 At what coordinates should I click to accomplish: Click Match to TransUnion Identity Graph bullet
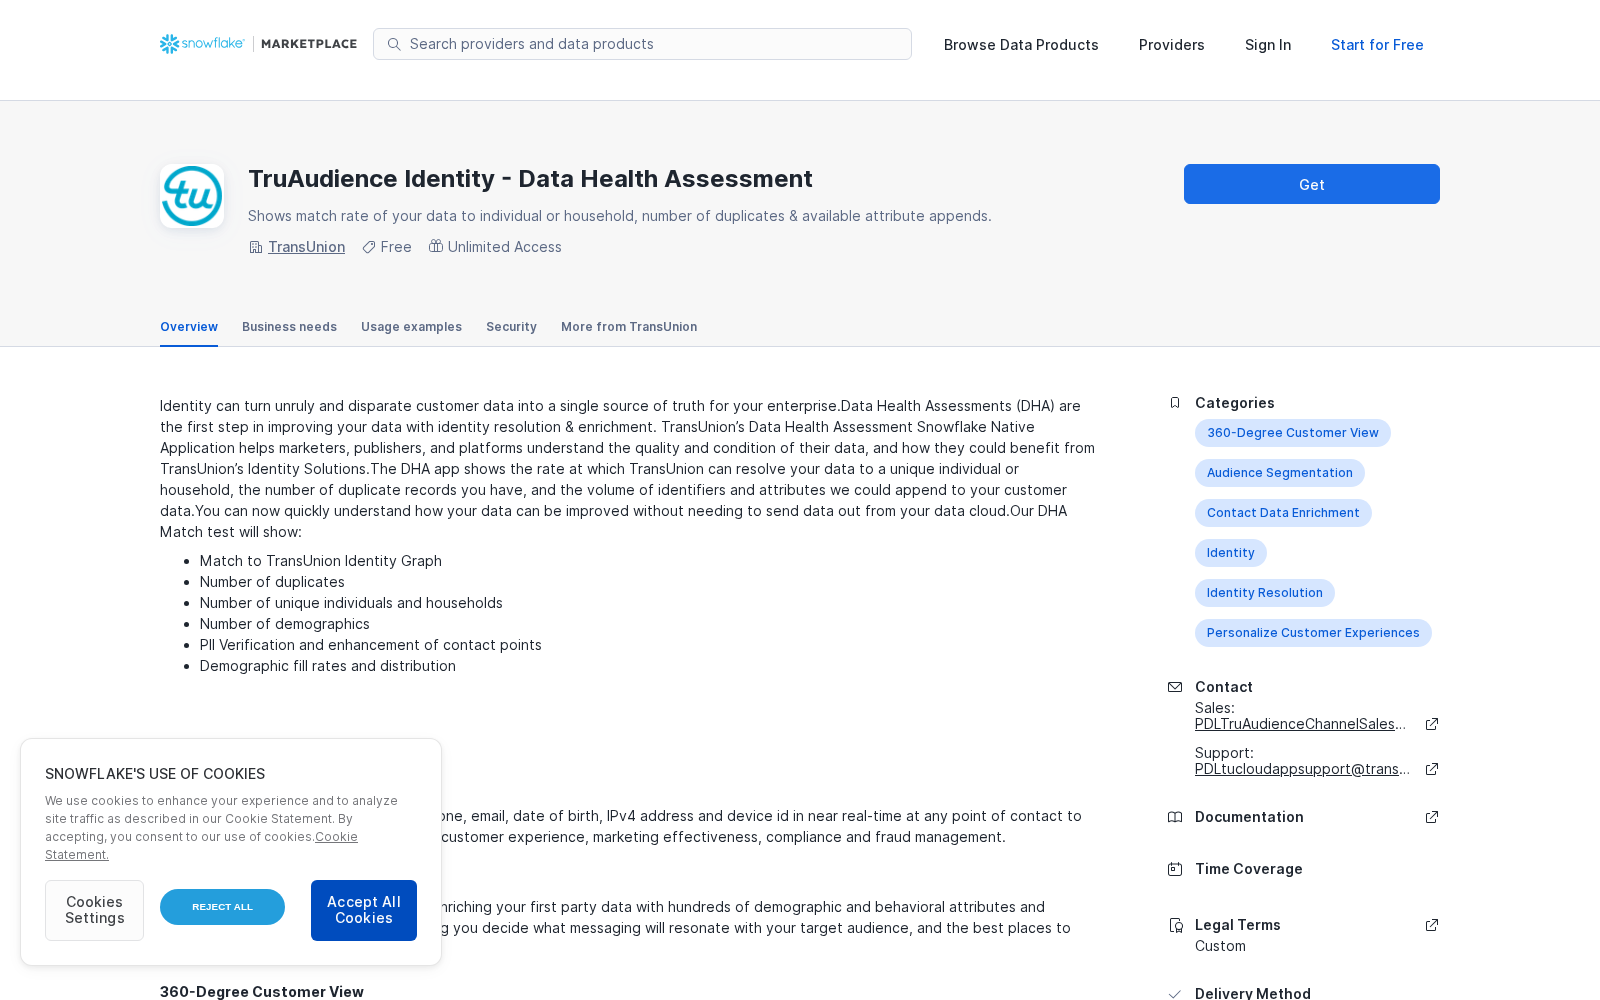(321, 561)
